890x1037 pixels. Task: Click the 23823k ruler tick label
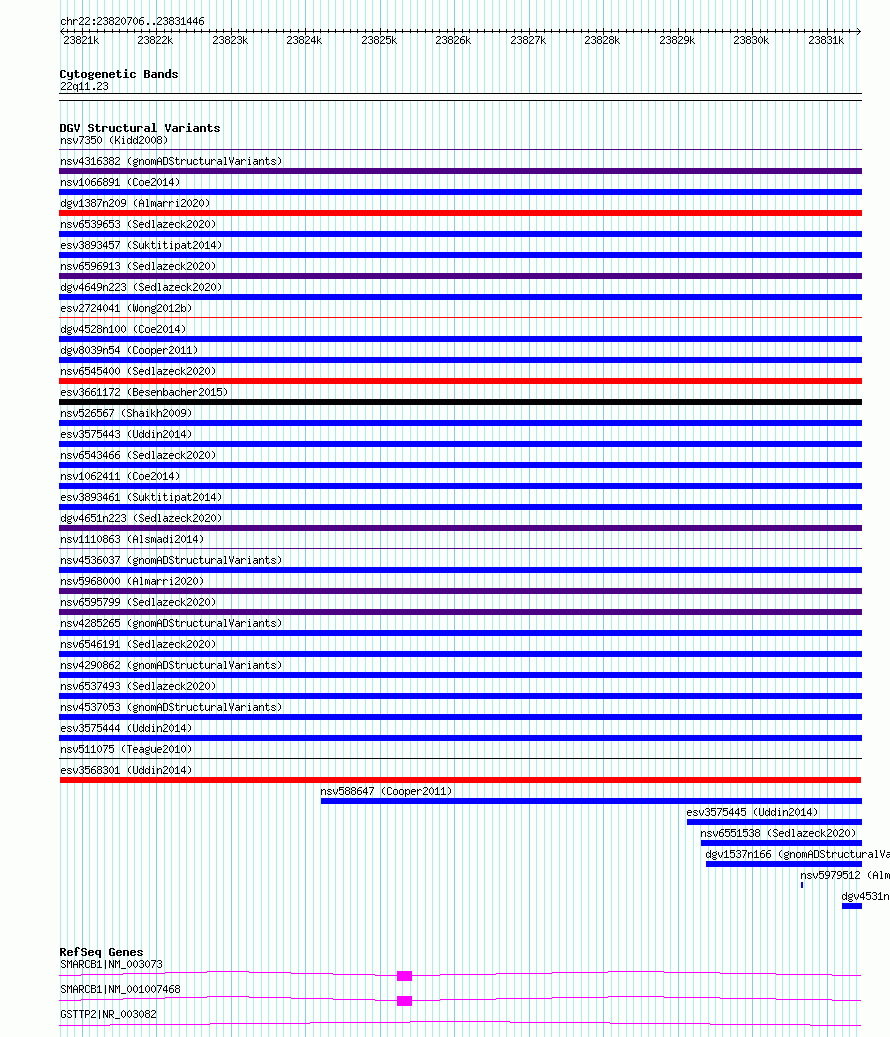tap(230, 40)
